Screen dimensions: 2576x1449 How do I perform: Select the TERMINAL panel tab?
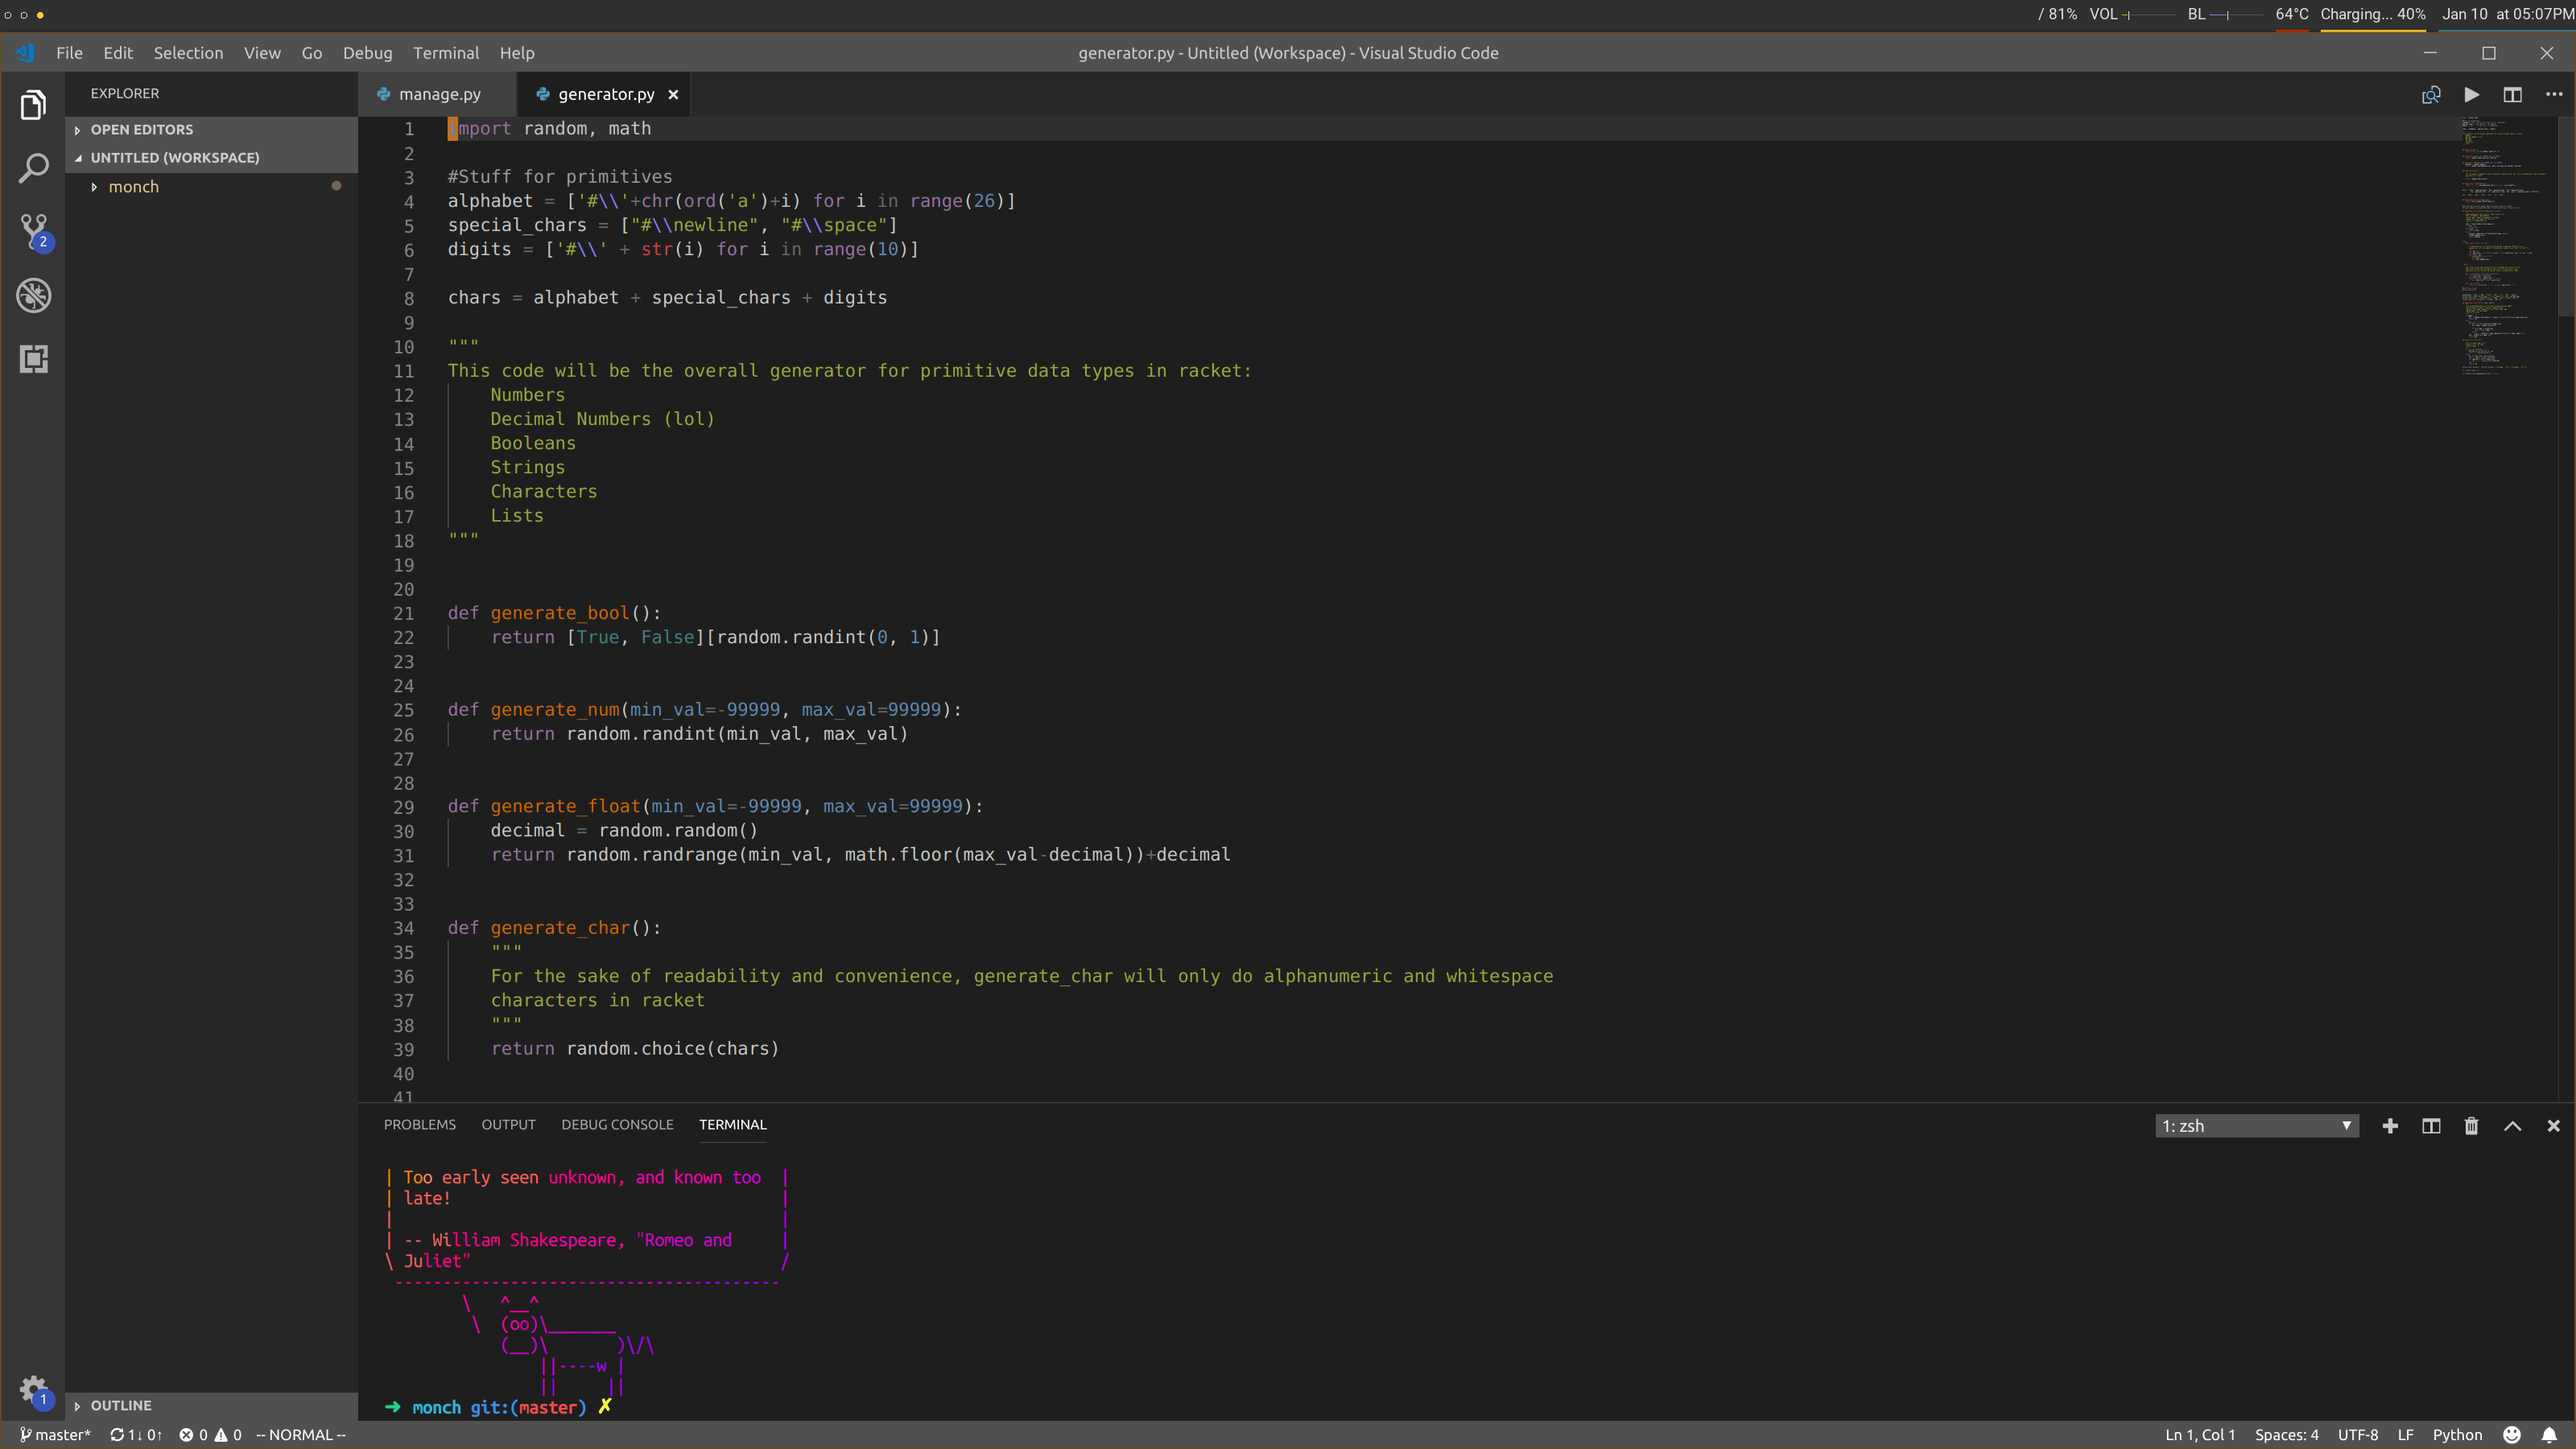point(733,1125)
